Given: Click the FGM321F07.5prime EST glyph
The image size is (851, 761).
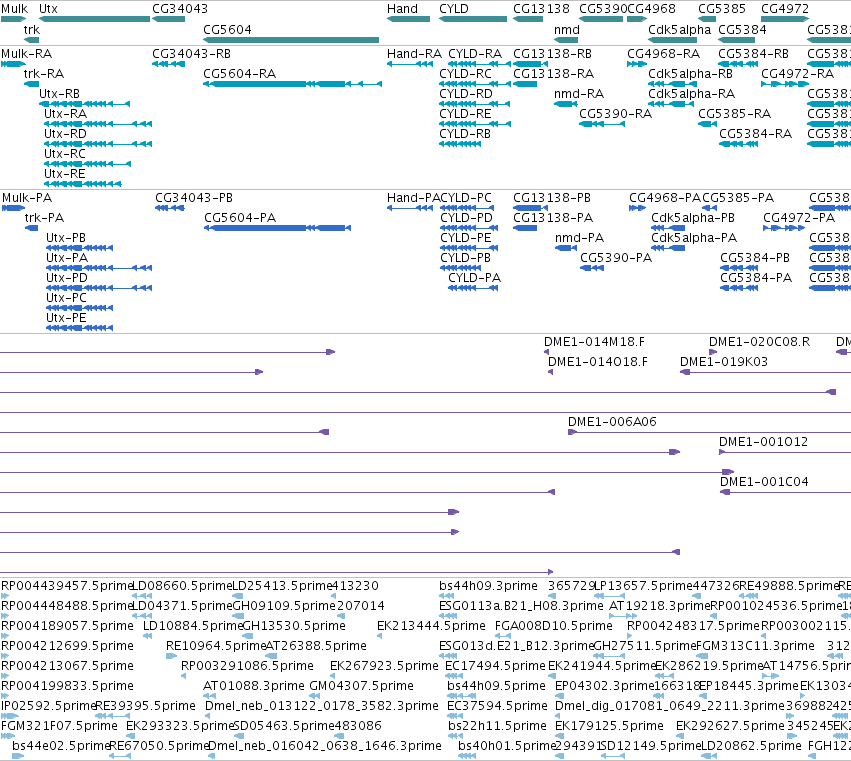Looking at the screenshot, I should pyautogui.click(x=7, y=736).
